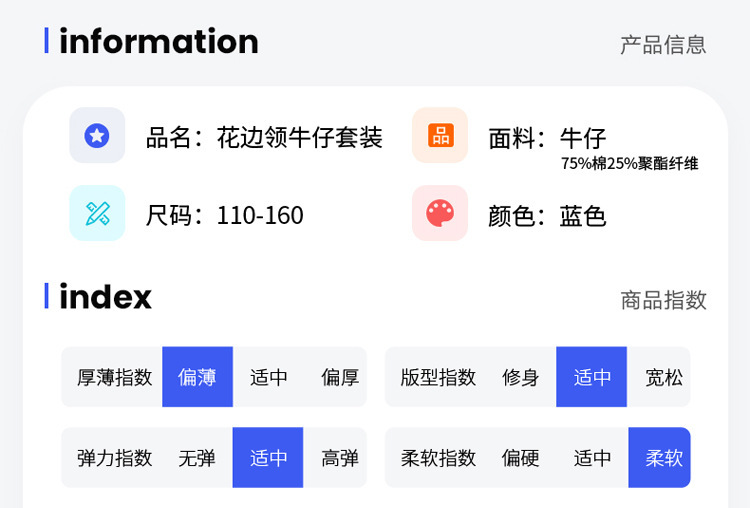Click the orange fabric icon
The width and height of the screenshot is (750, 508).
[440, 136]
